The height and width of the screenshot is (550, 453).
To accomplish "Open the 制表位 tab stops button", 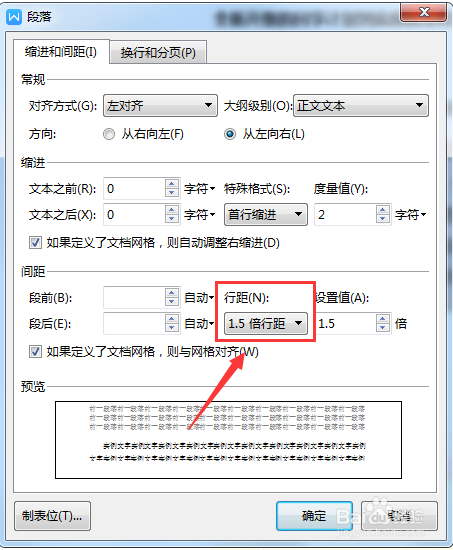I will click(52, 516).
